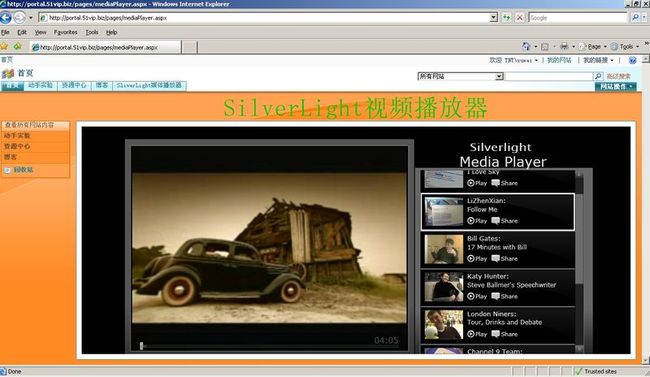Click the blue help icon on page
650x377 pixels.
pos(632,60)
